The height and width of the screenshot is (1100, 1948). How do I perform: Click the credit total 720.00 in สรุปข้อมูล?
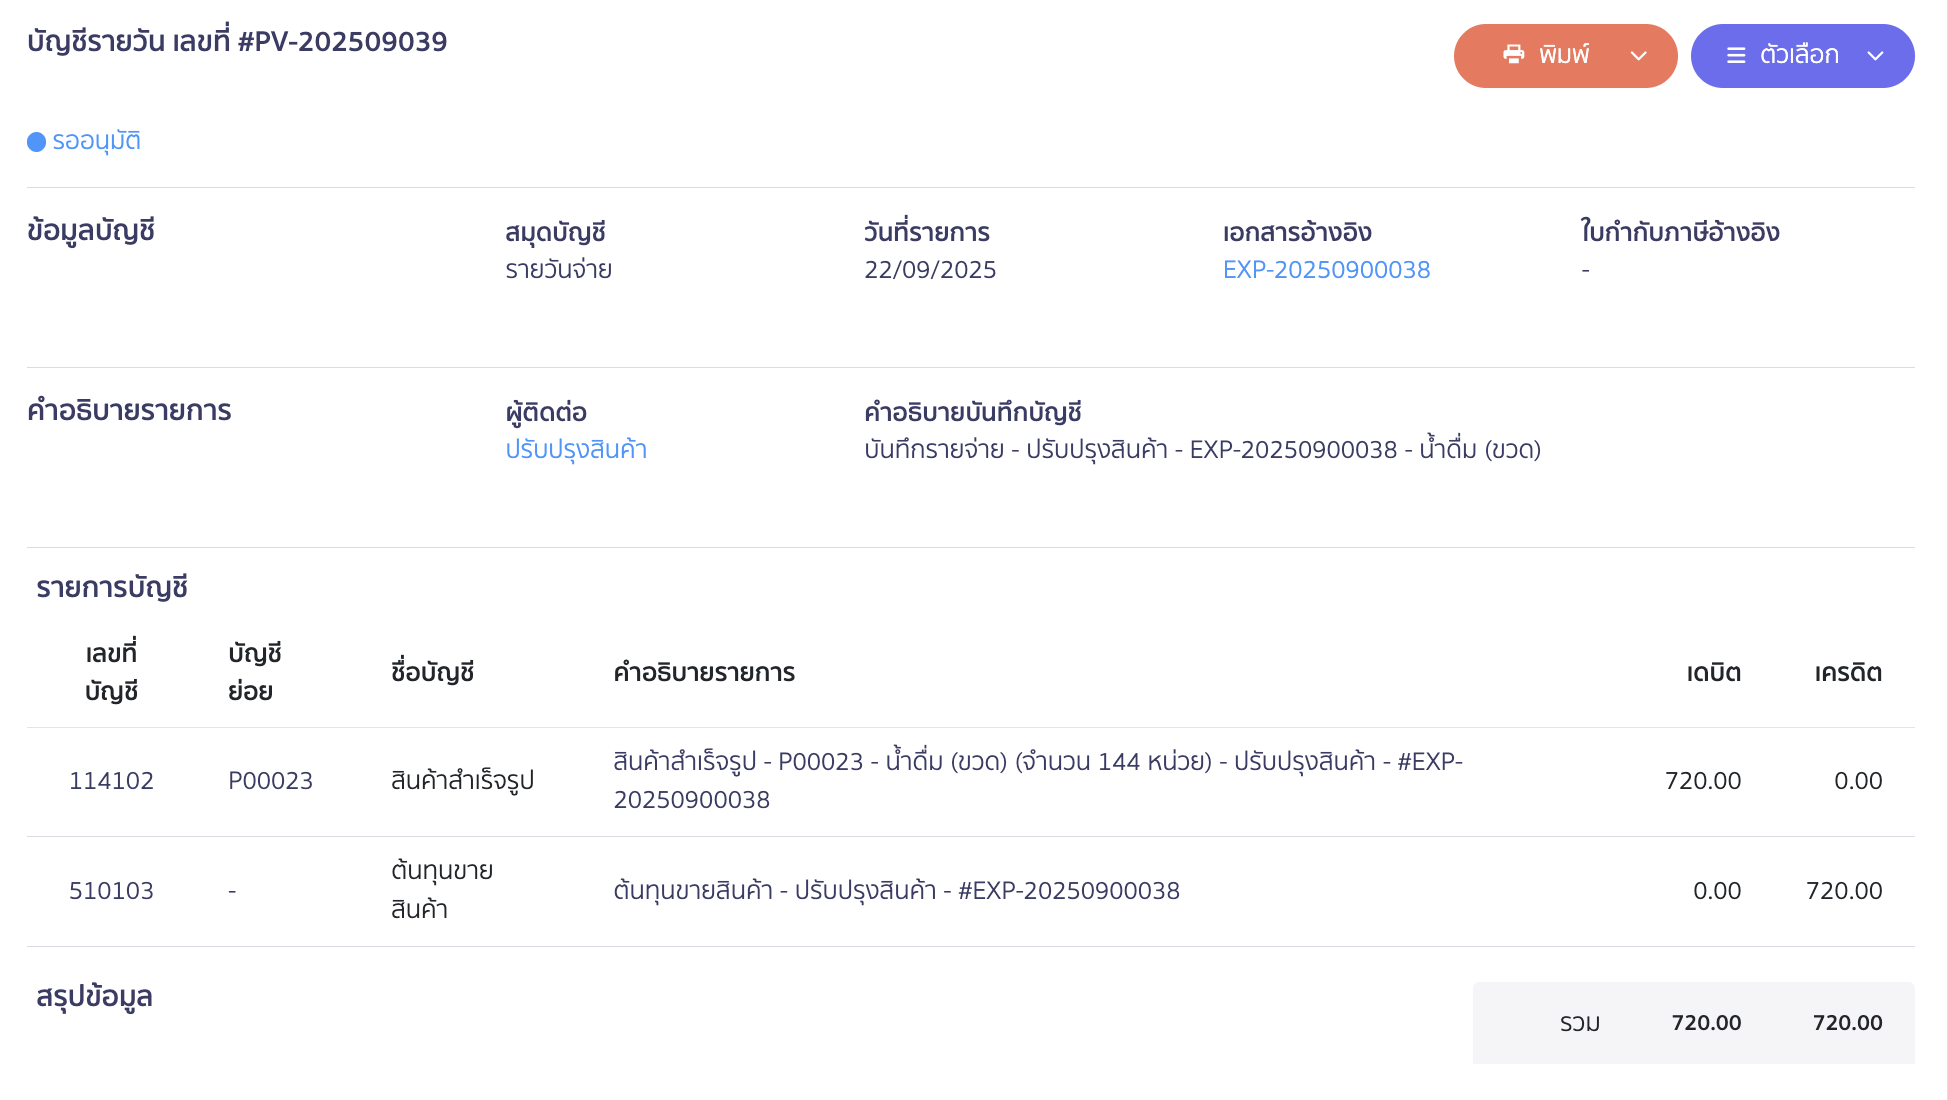tap(1847, 1023)
